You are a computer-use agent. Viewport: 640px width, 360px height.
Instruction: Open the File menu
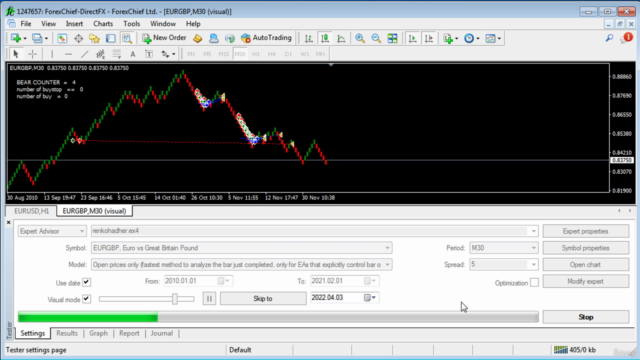click(26, 24)
